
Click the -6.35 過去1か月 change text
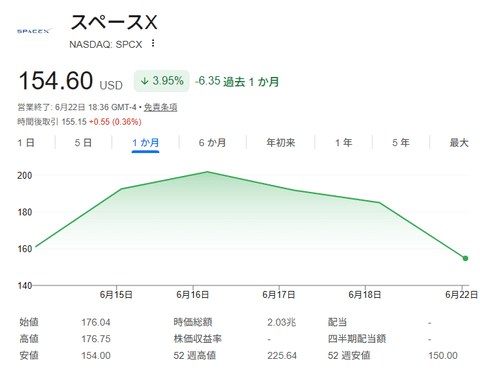[237, 81]
